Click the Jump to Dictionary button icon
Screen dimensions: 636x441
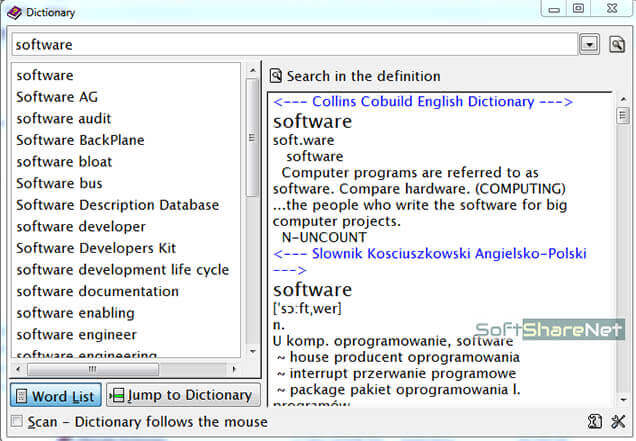click(x=117, y=396)
